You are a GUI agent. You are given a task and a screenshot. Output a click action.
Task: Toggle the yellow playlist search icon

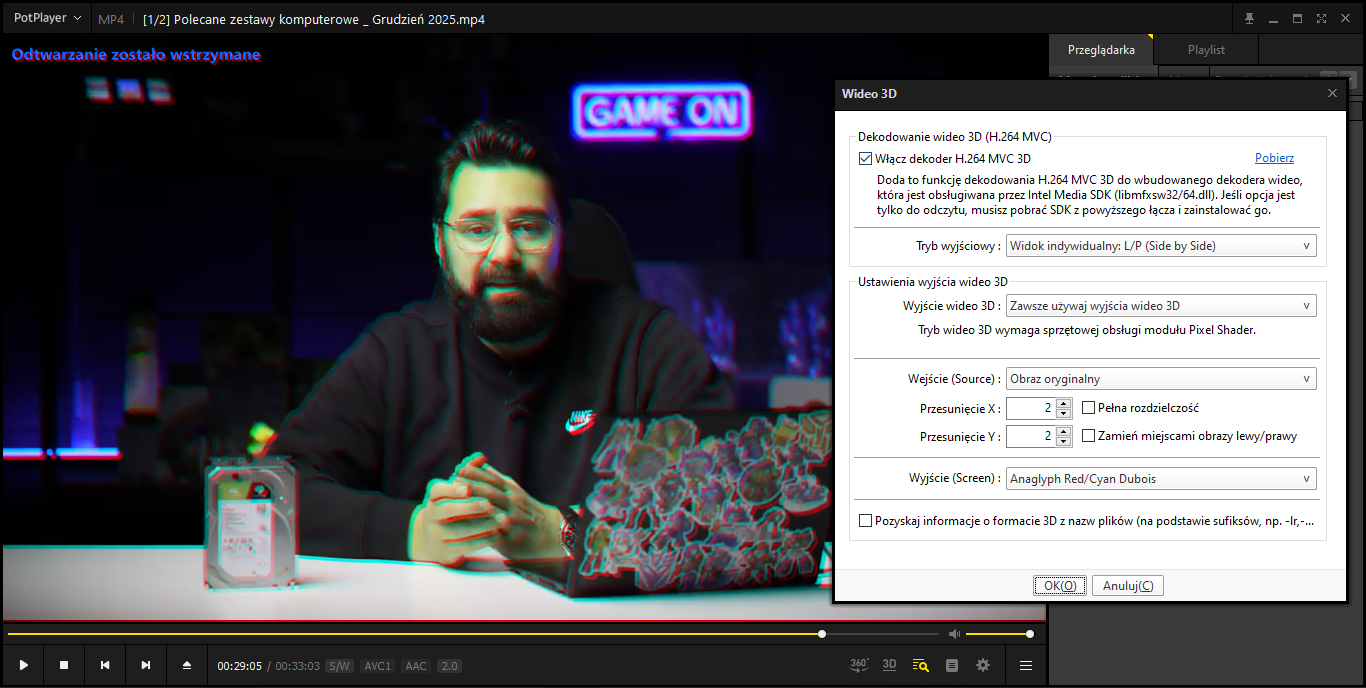[921, 665]
